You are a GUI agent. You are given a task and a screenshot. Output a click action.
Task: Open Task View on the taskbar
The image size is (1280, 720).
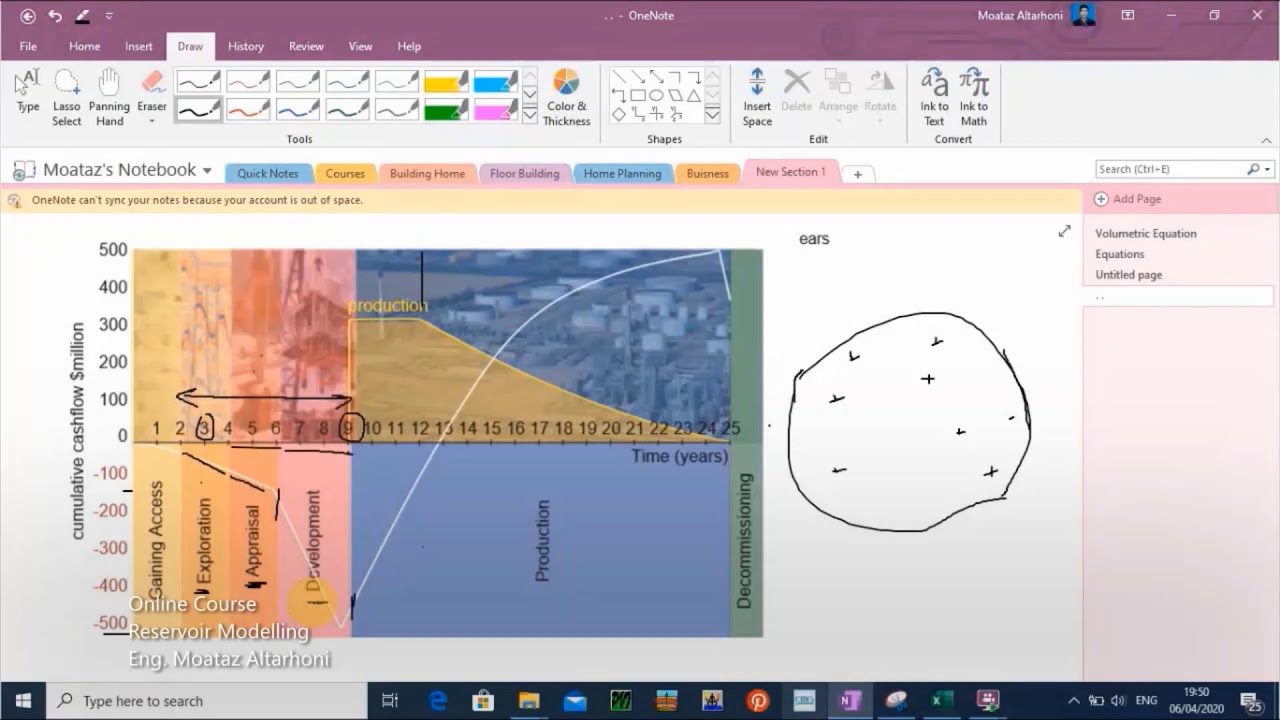tap(390, 701)
